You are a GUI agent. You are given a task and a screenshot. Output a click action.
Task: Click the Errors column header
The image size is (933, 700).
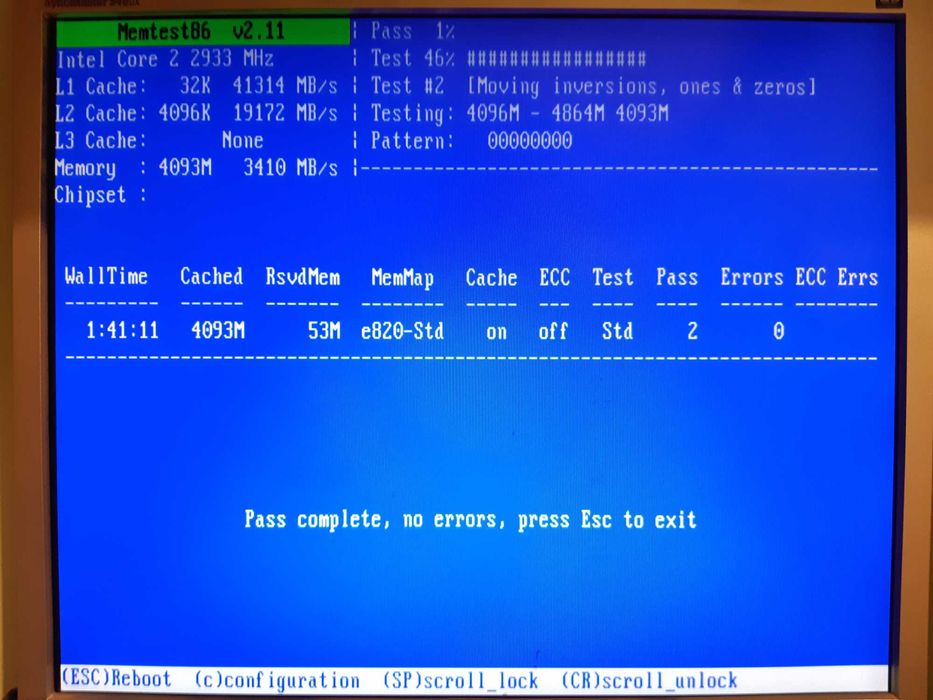coord(752,277)
